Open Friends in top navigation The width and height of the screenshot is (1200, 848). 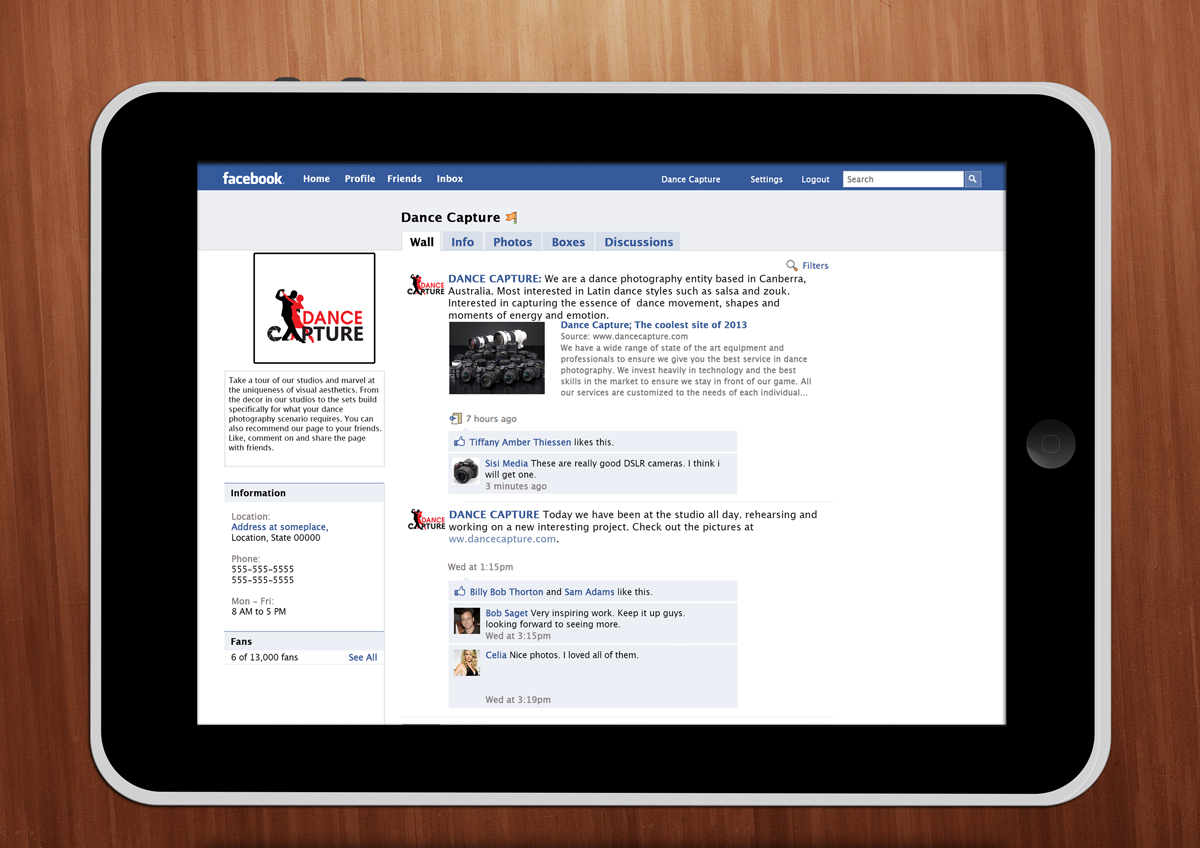(404, 179)
